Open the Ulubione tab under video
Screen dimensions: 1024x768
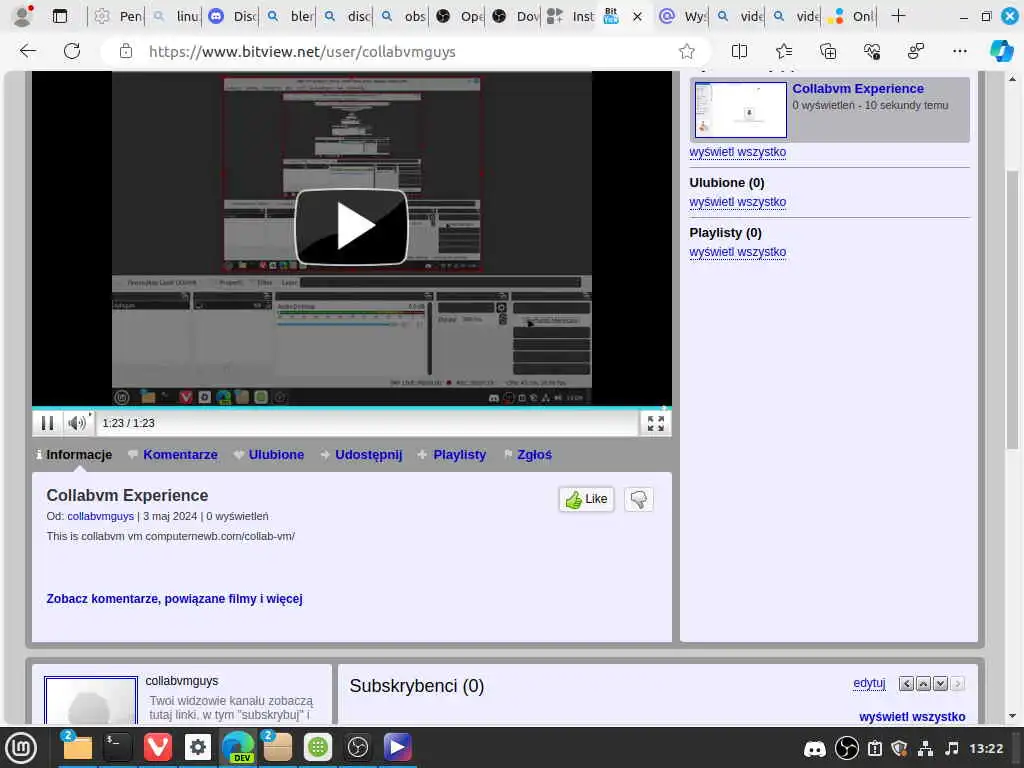[276, 455]
